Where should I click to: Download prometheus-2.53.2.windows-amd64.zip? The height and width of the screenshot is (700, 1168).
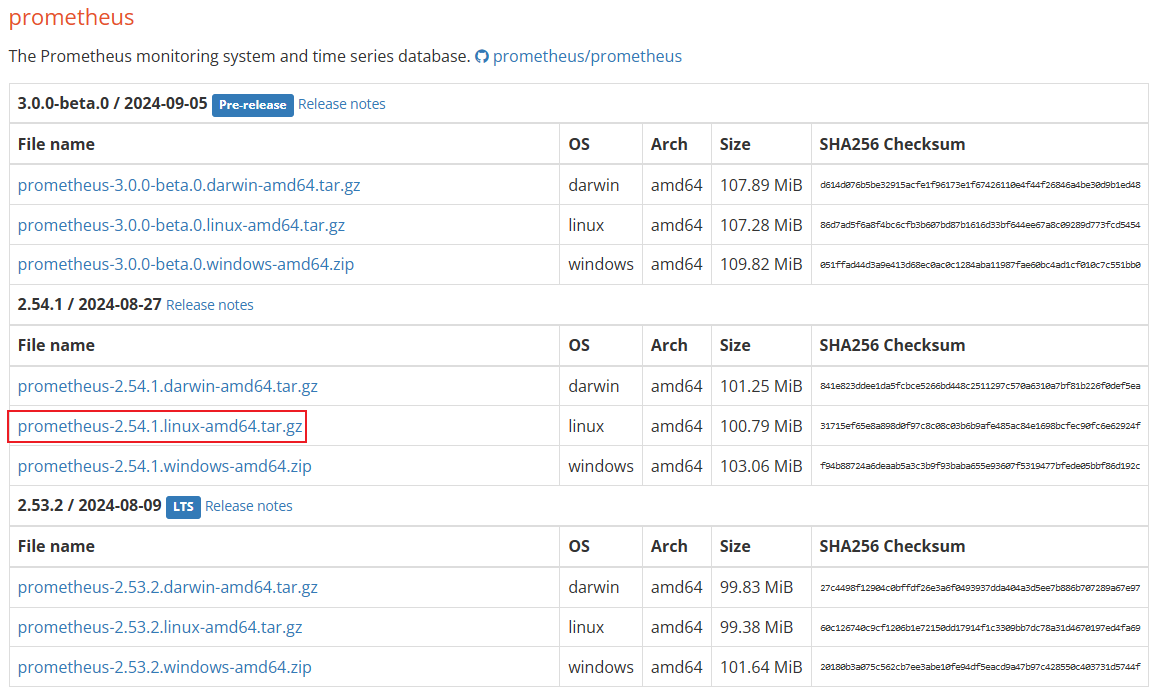click(x=165, y=667)
